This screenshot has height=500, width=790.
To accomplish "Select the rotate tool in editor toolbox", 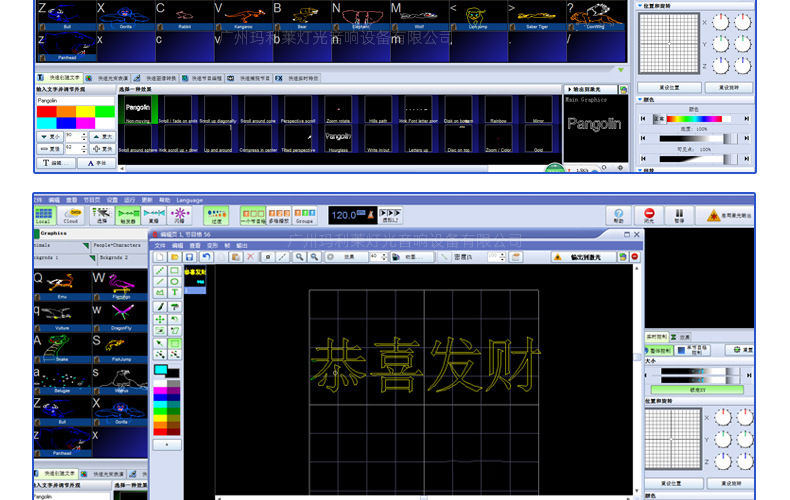I will 174,319.
